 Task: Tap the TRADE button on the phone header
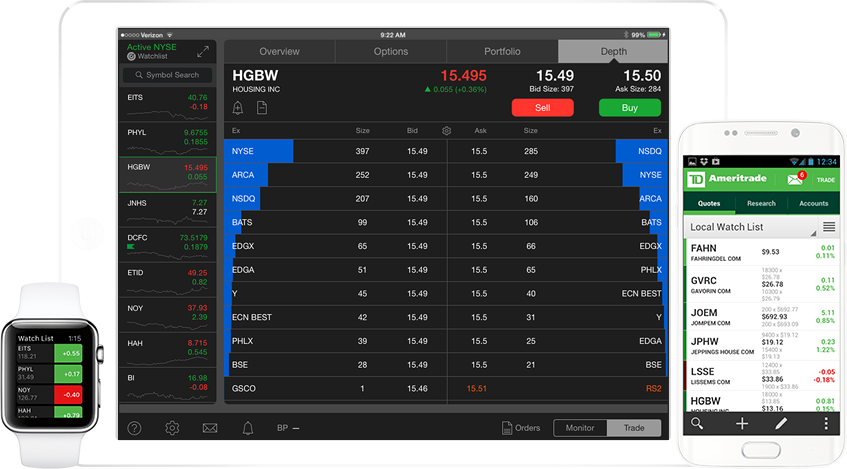tap(825, 180)
